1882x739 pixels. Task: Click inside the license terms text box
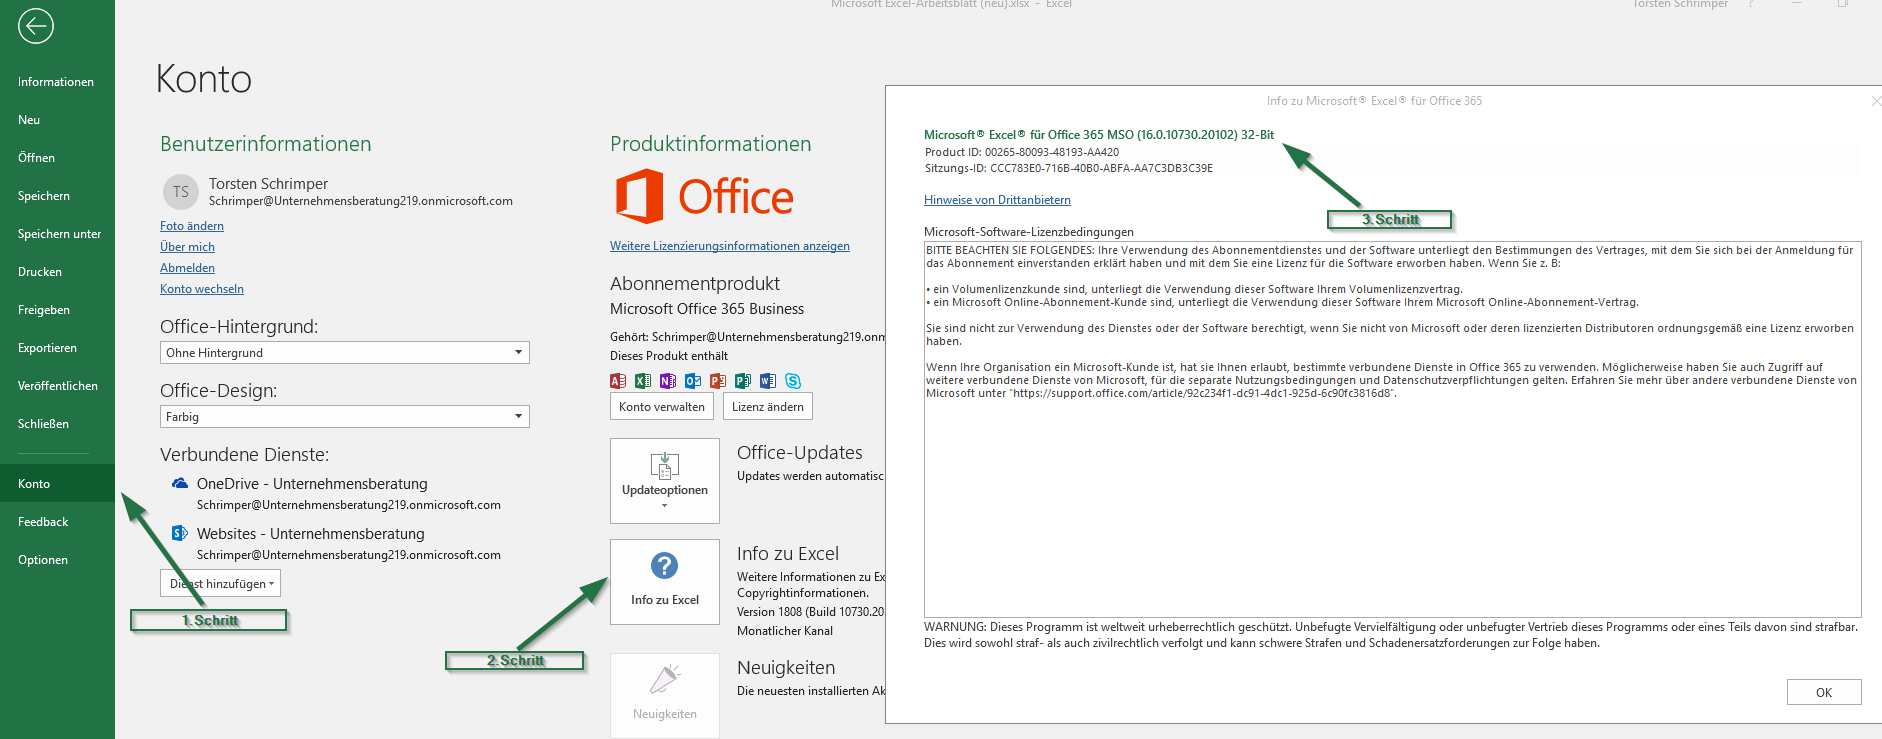click(x=1392, y=429)
